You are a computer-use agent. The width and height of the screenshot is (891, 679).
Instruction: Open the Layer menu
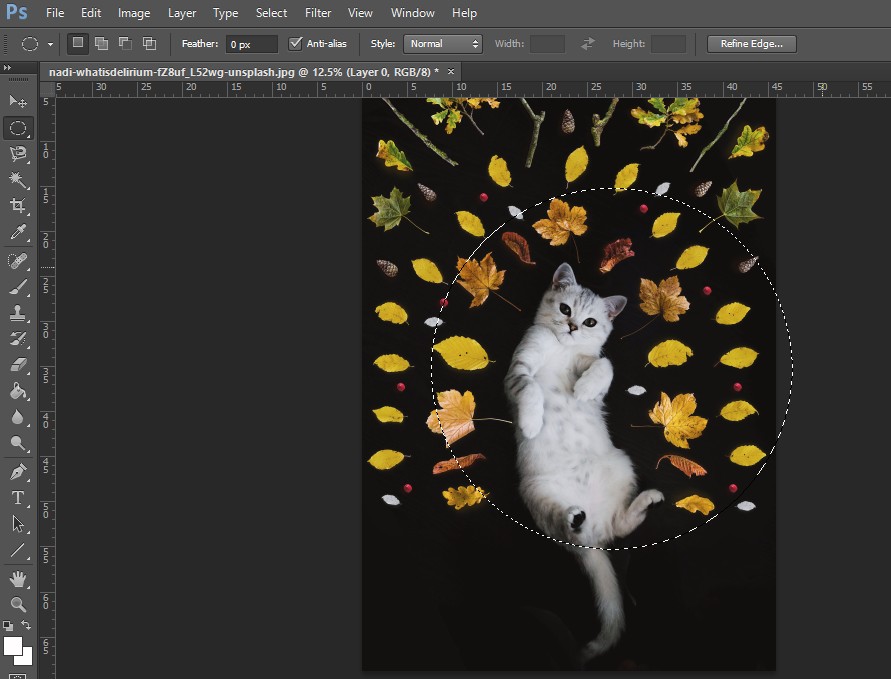182,13
